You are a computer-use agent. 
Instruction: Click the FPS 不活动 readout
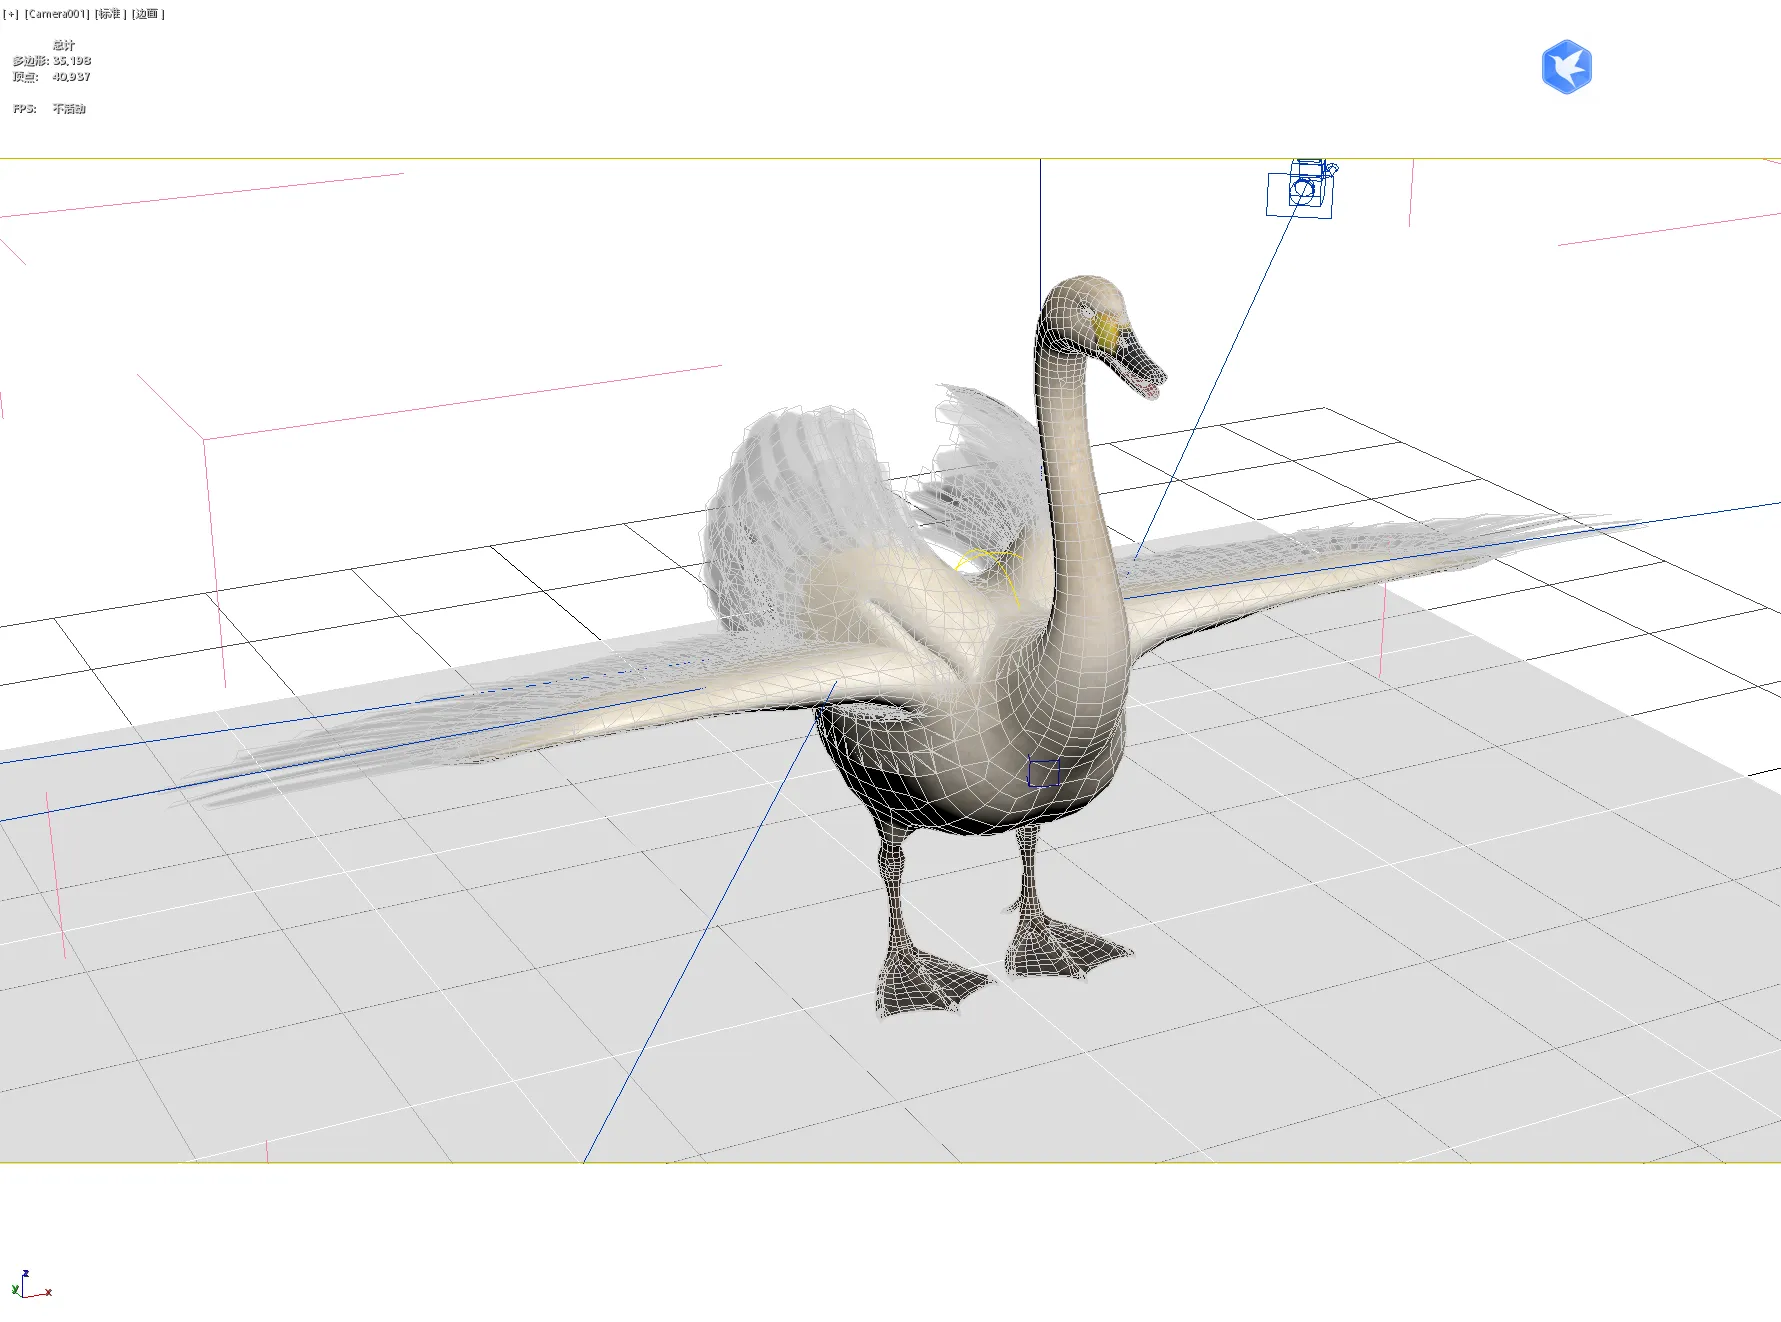(x=50, y=109)
